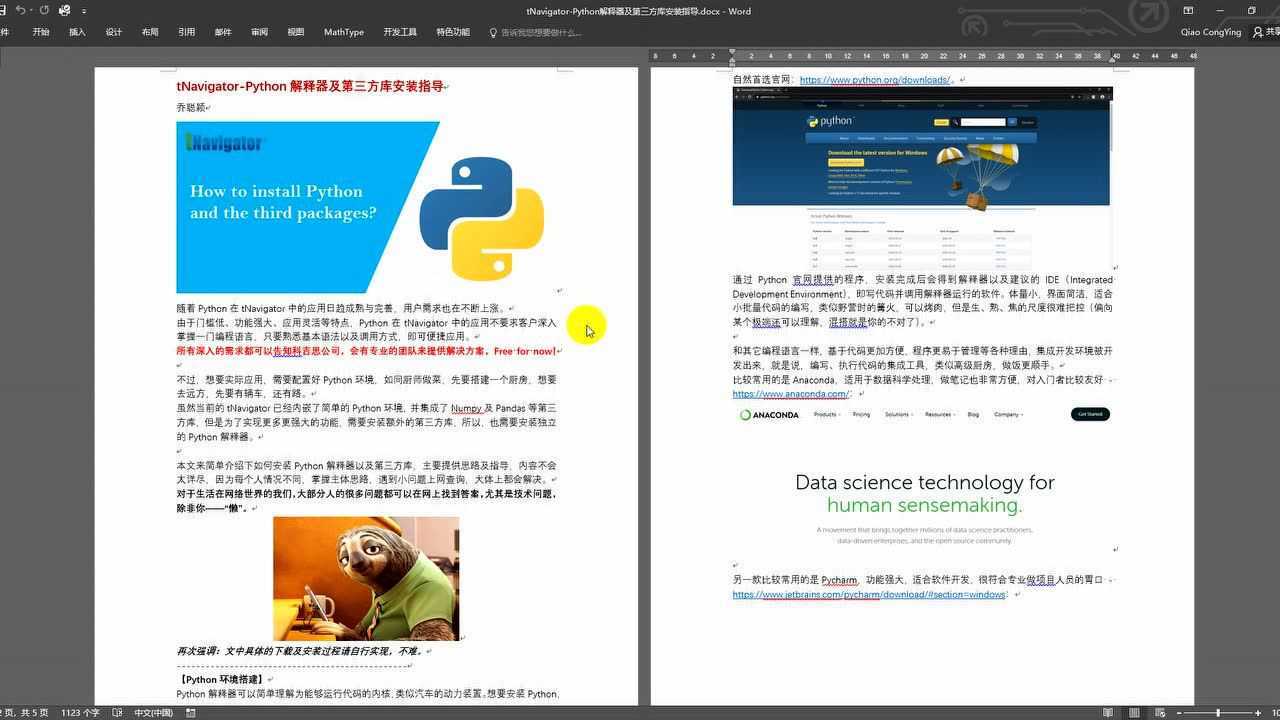The image size is (1280, 720).
Task: Click the Repeat action icon
Action: pyautogui.click(x=44, y=11)
